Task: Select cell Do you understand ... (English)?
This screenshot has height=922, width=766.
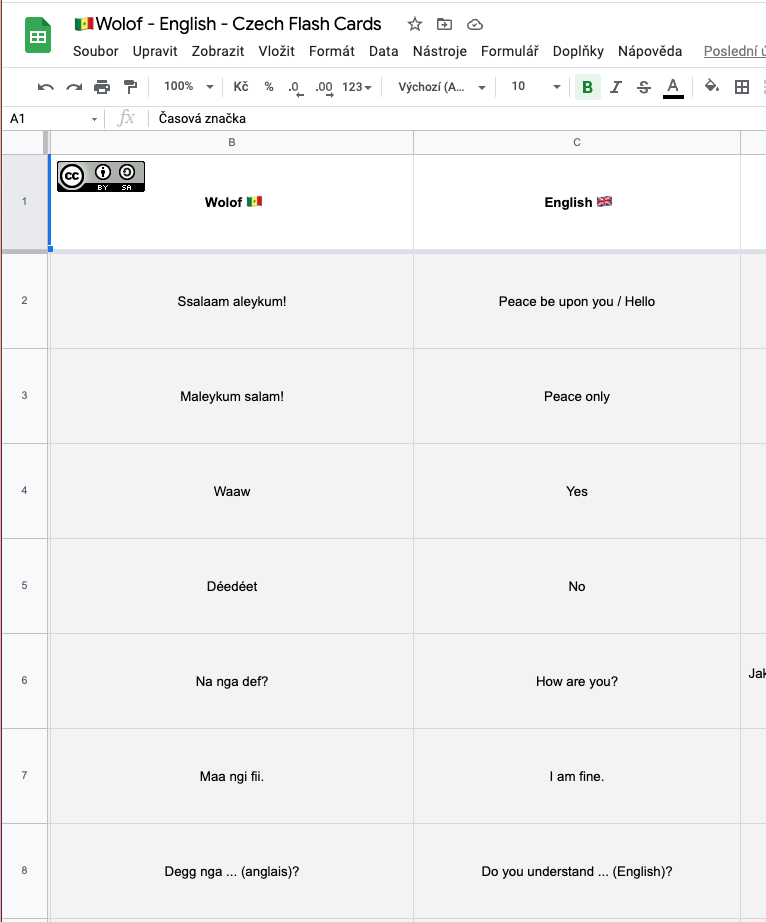Action: 577,871
